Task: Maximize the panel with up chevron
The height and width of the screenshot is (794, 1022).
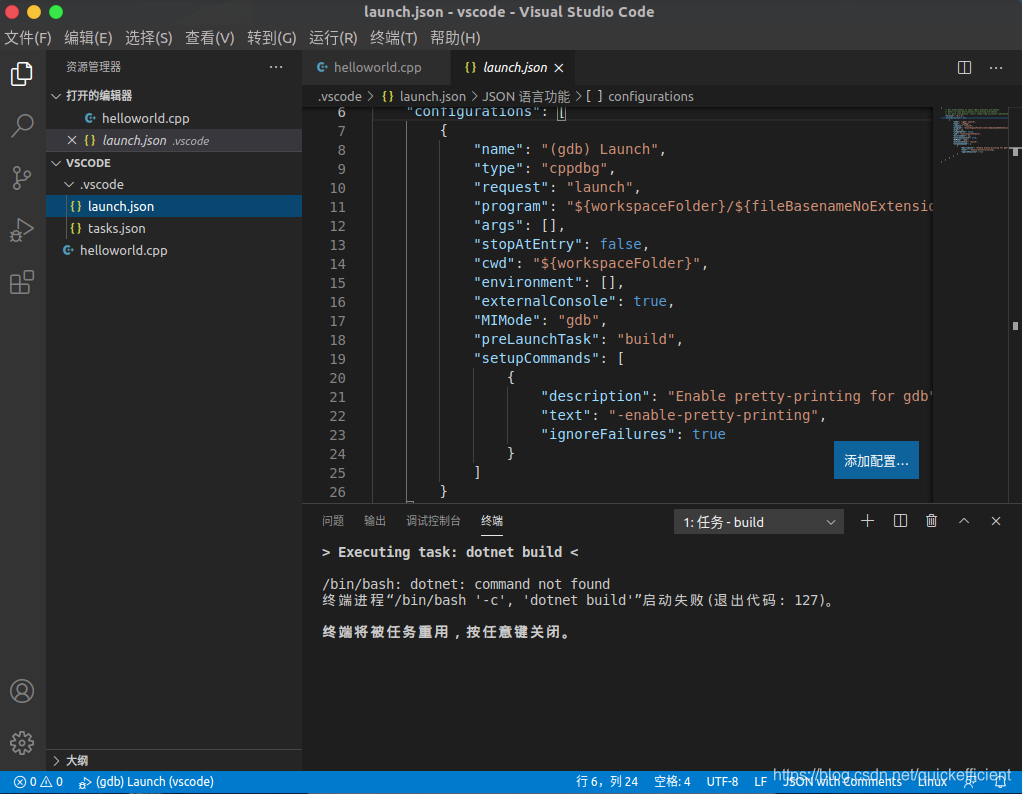Action: (963, 521)
